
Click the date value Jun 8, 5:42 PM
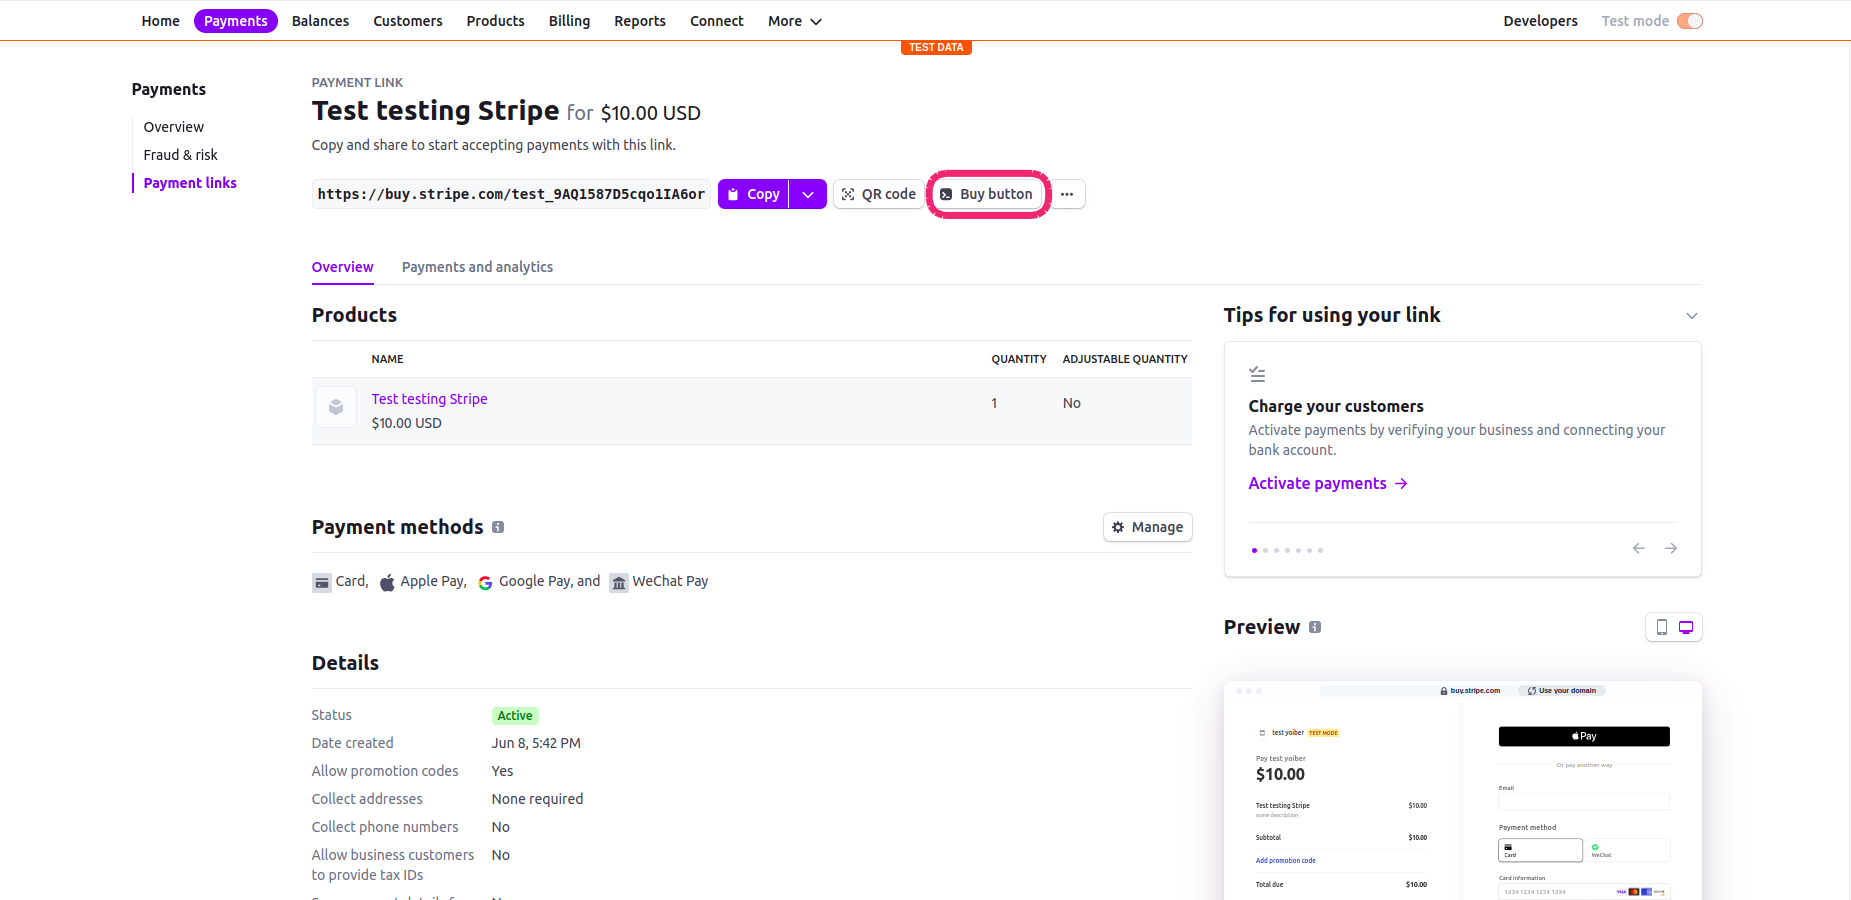pyautogui.click(x=536, y=743)
